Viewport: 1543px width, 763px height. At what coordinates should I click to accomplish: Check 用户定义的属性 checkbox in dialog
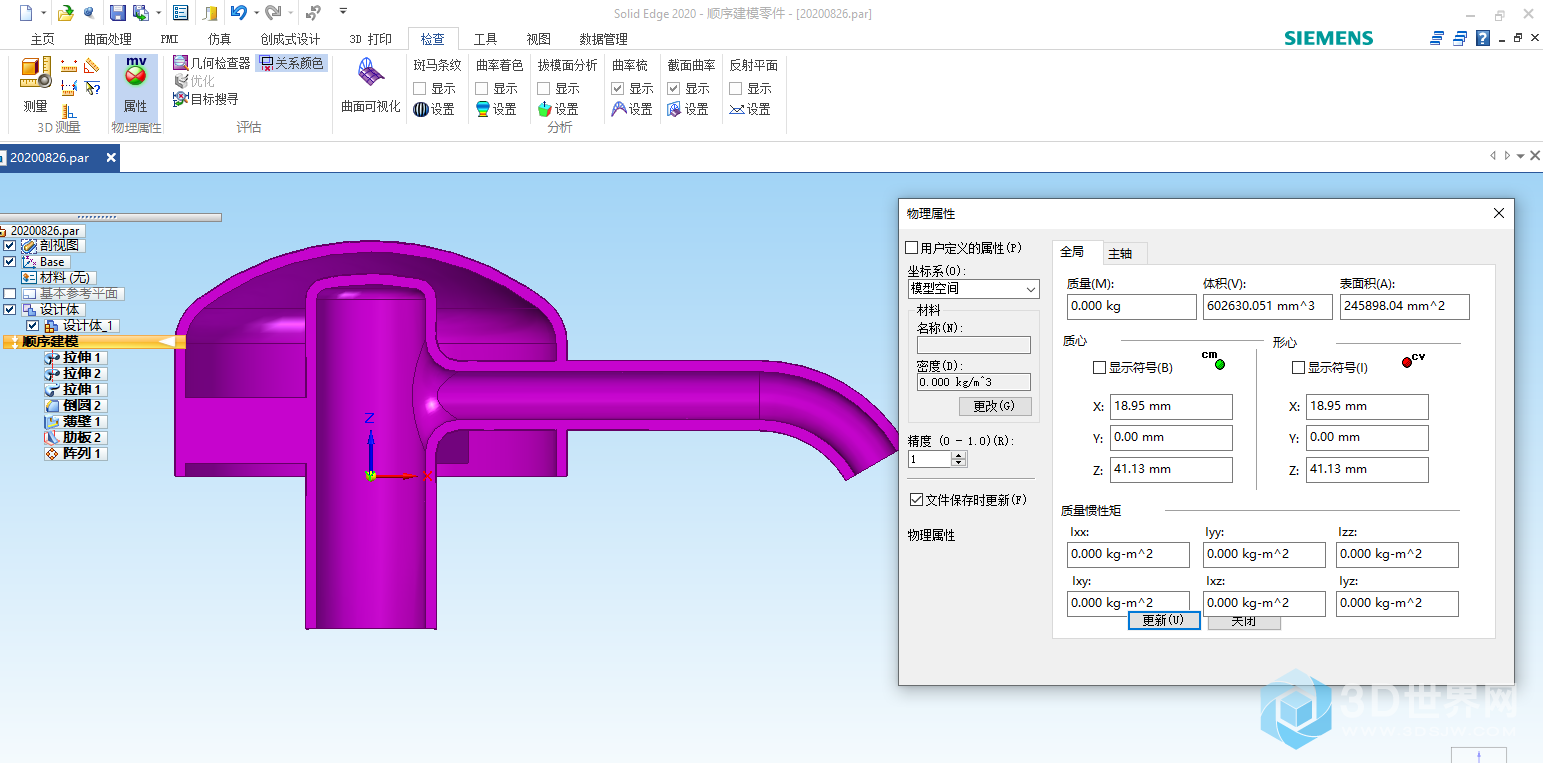tap(911, 248)
